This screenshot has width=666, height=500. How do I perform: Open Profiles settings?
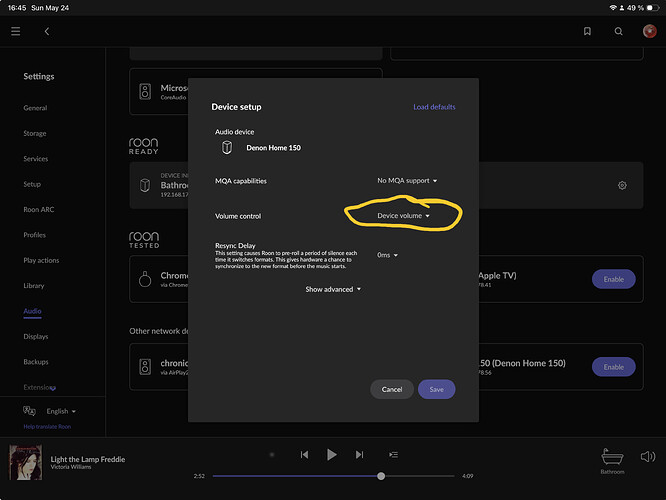(34, 235)
